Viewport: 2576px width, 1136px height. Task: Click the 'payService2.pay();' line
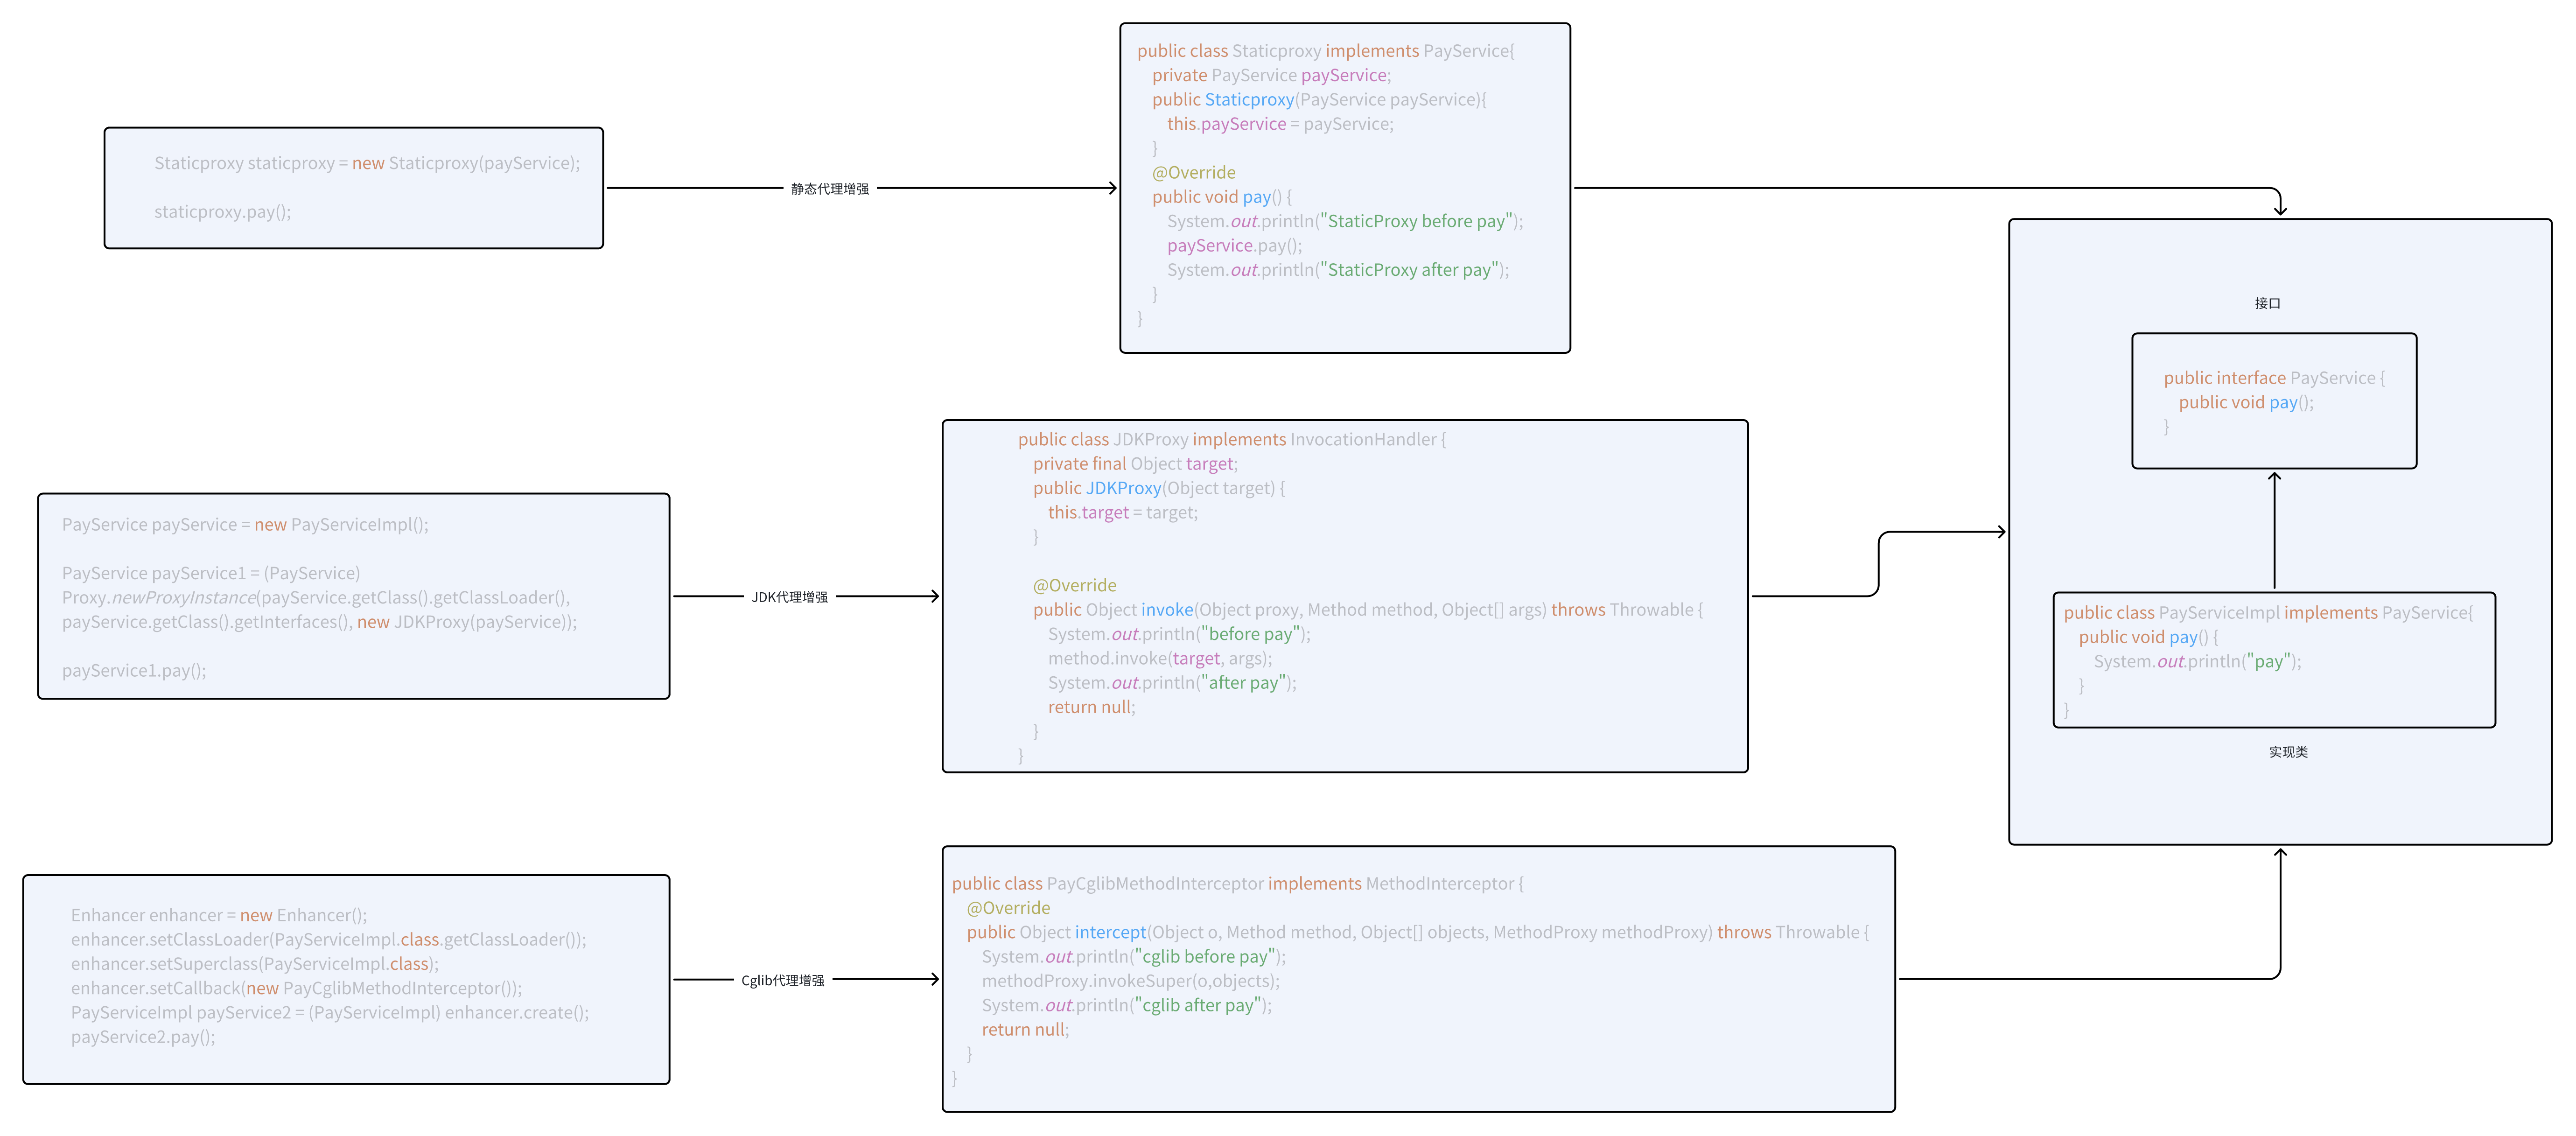point(143,1037)
